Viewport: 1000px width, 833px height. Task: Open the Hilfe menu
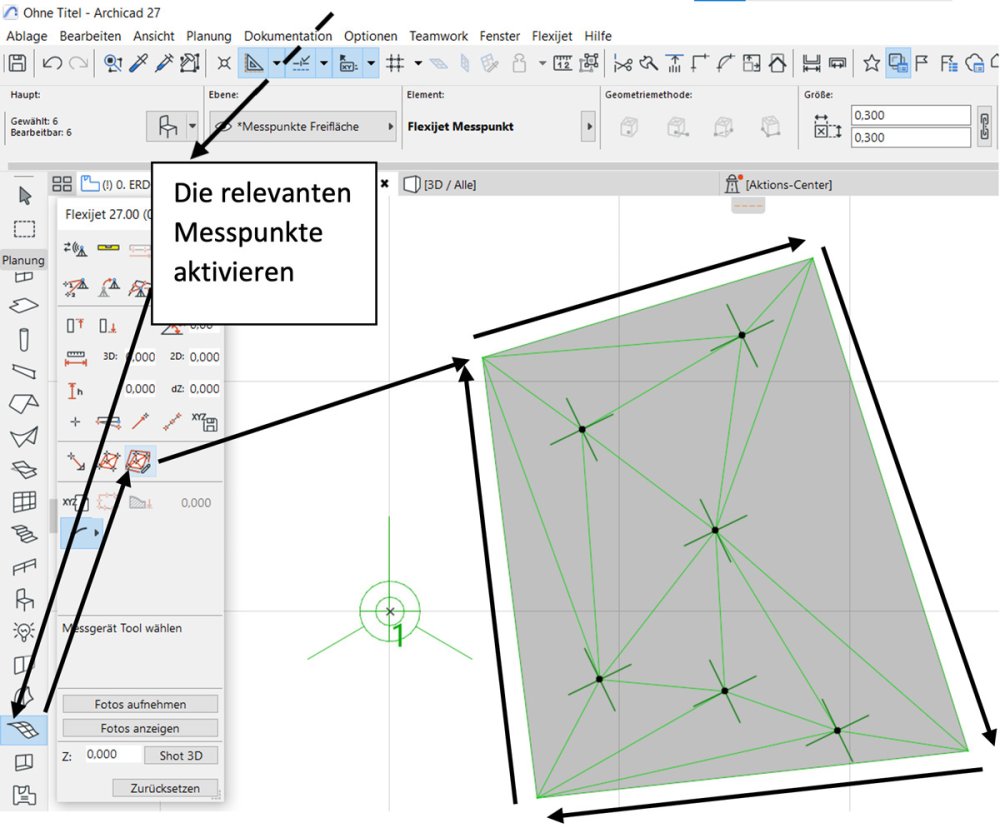[598, 36]
